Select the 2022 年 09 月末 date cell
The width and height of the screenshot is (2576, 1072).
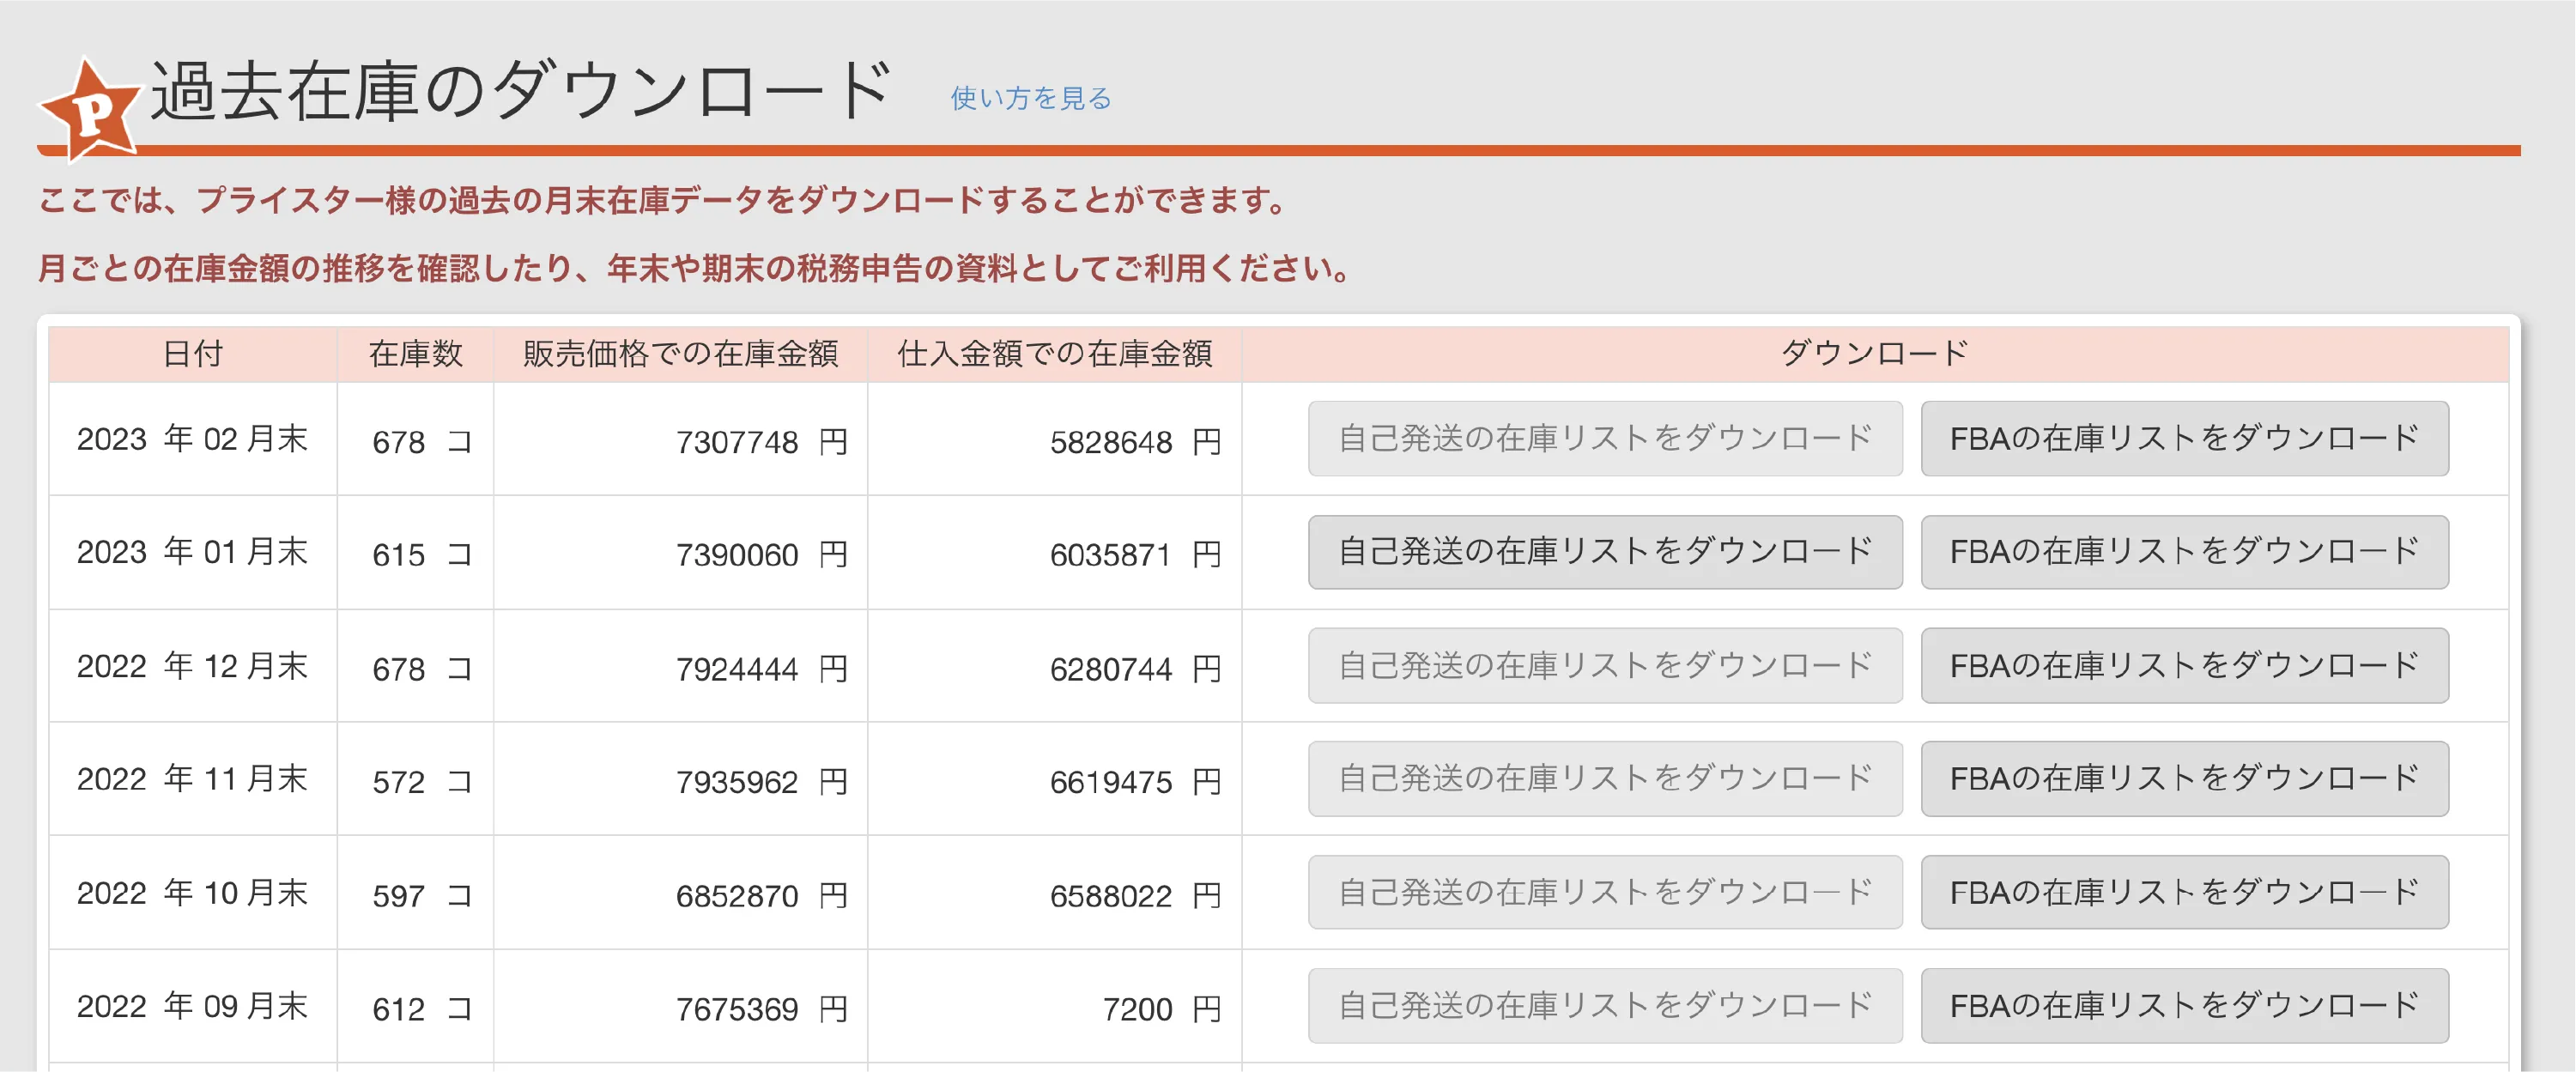(x=193, y=1006)
